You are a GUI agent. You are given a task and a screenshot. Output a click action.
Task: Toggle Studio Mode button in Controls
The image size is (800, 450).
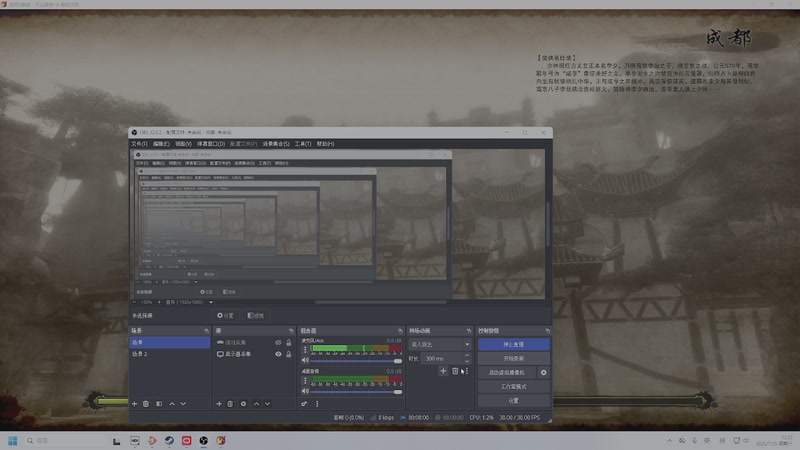(514, 386)
